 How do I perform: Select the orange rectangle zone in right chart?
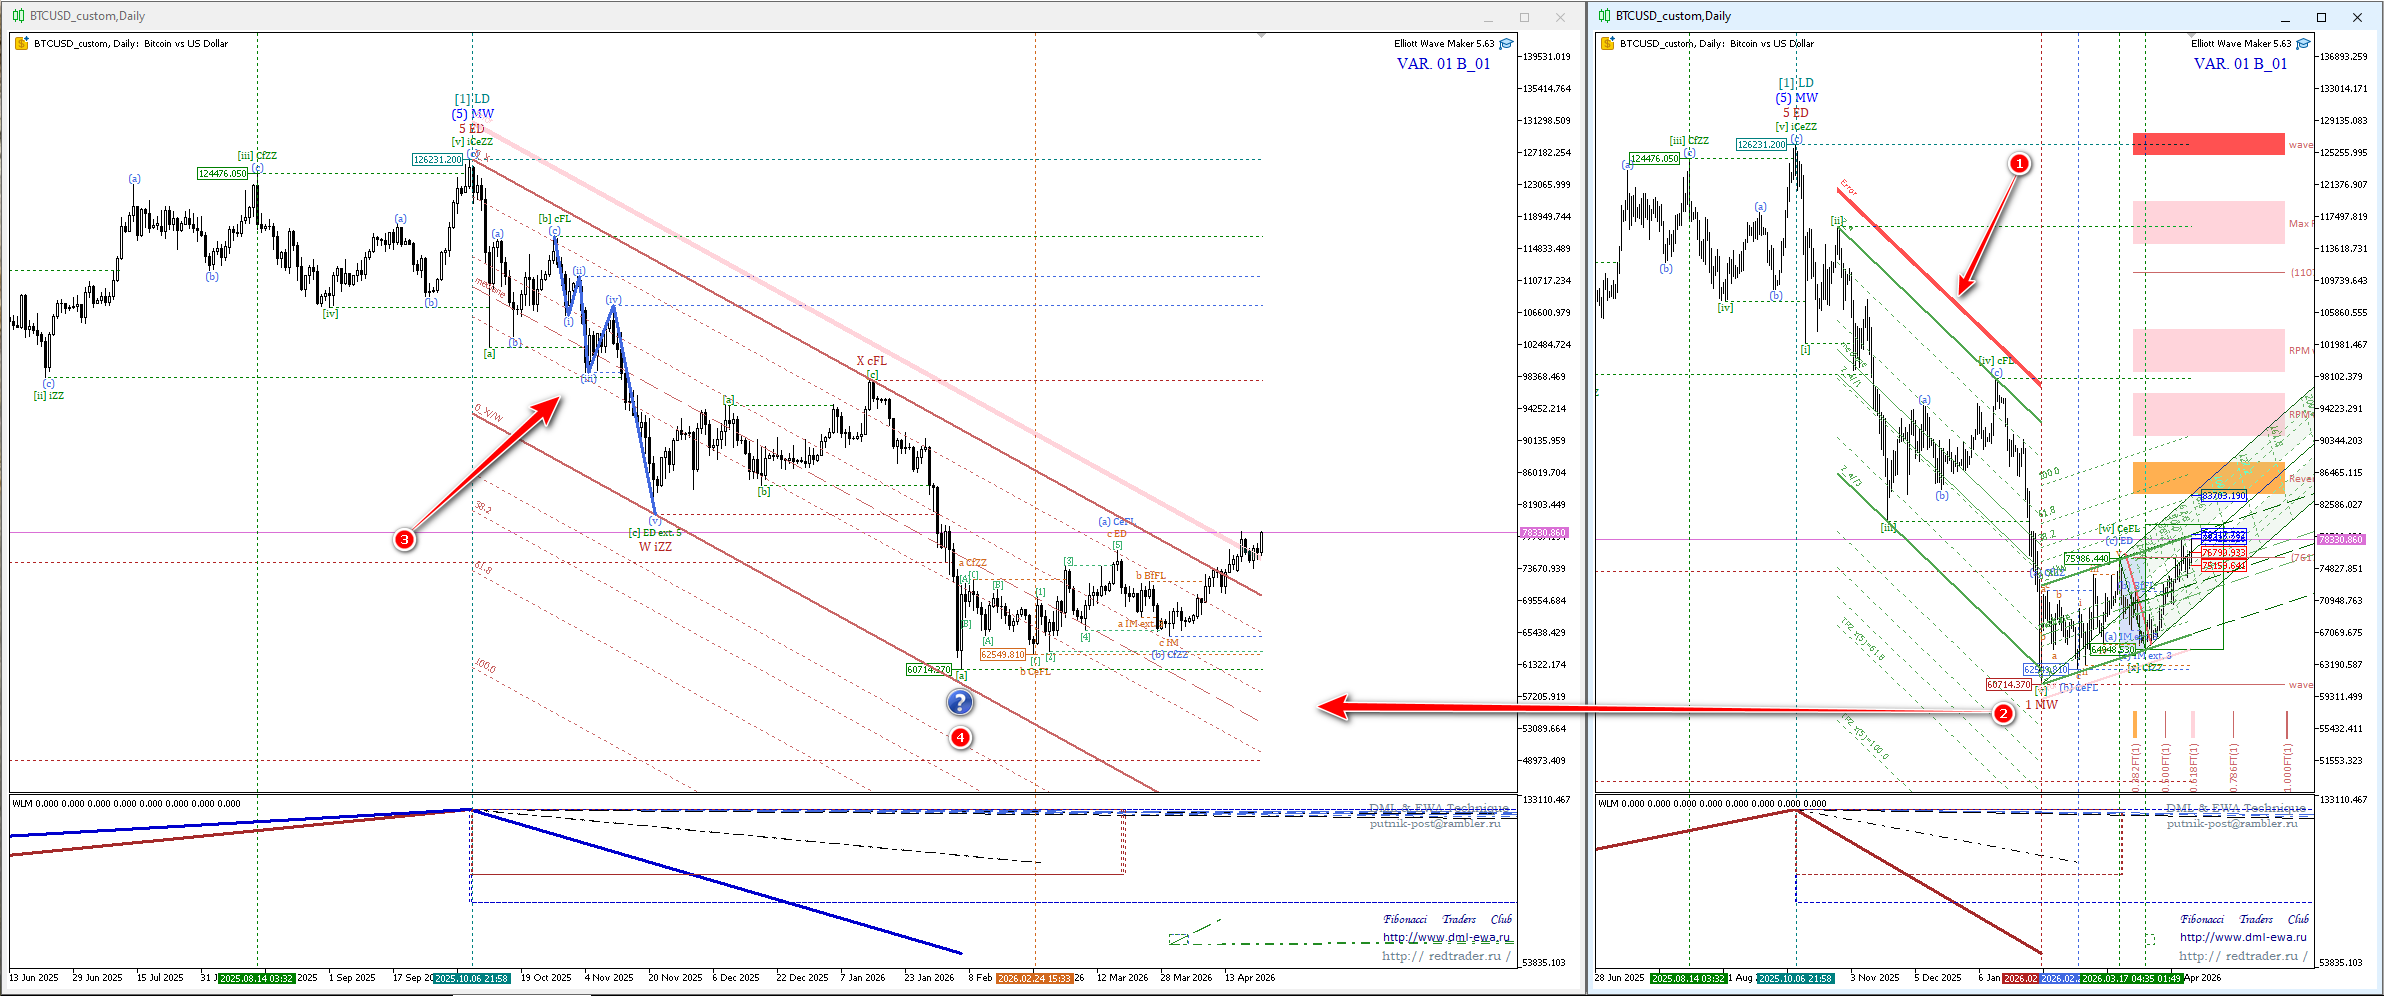tap(2208, 477)
